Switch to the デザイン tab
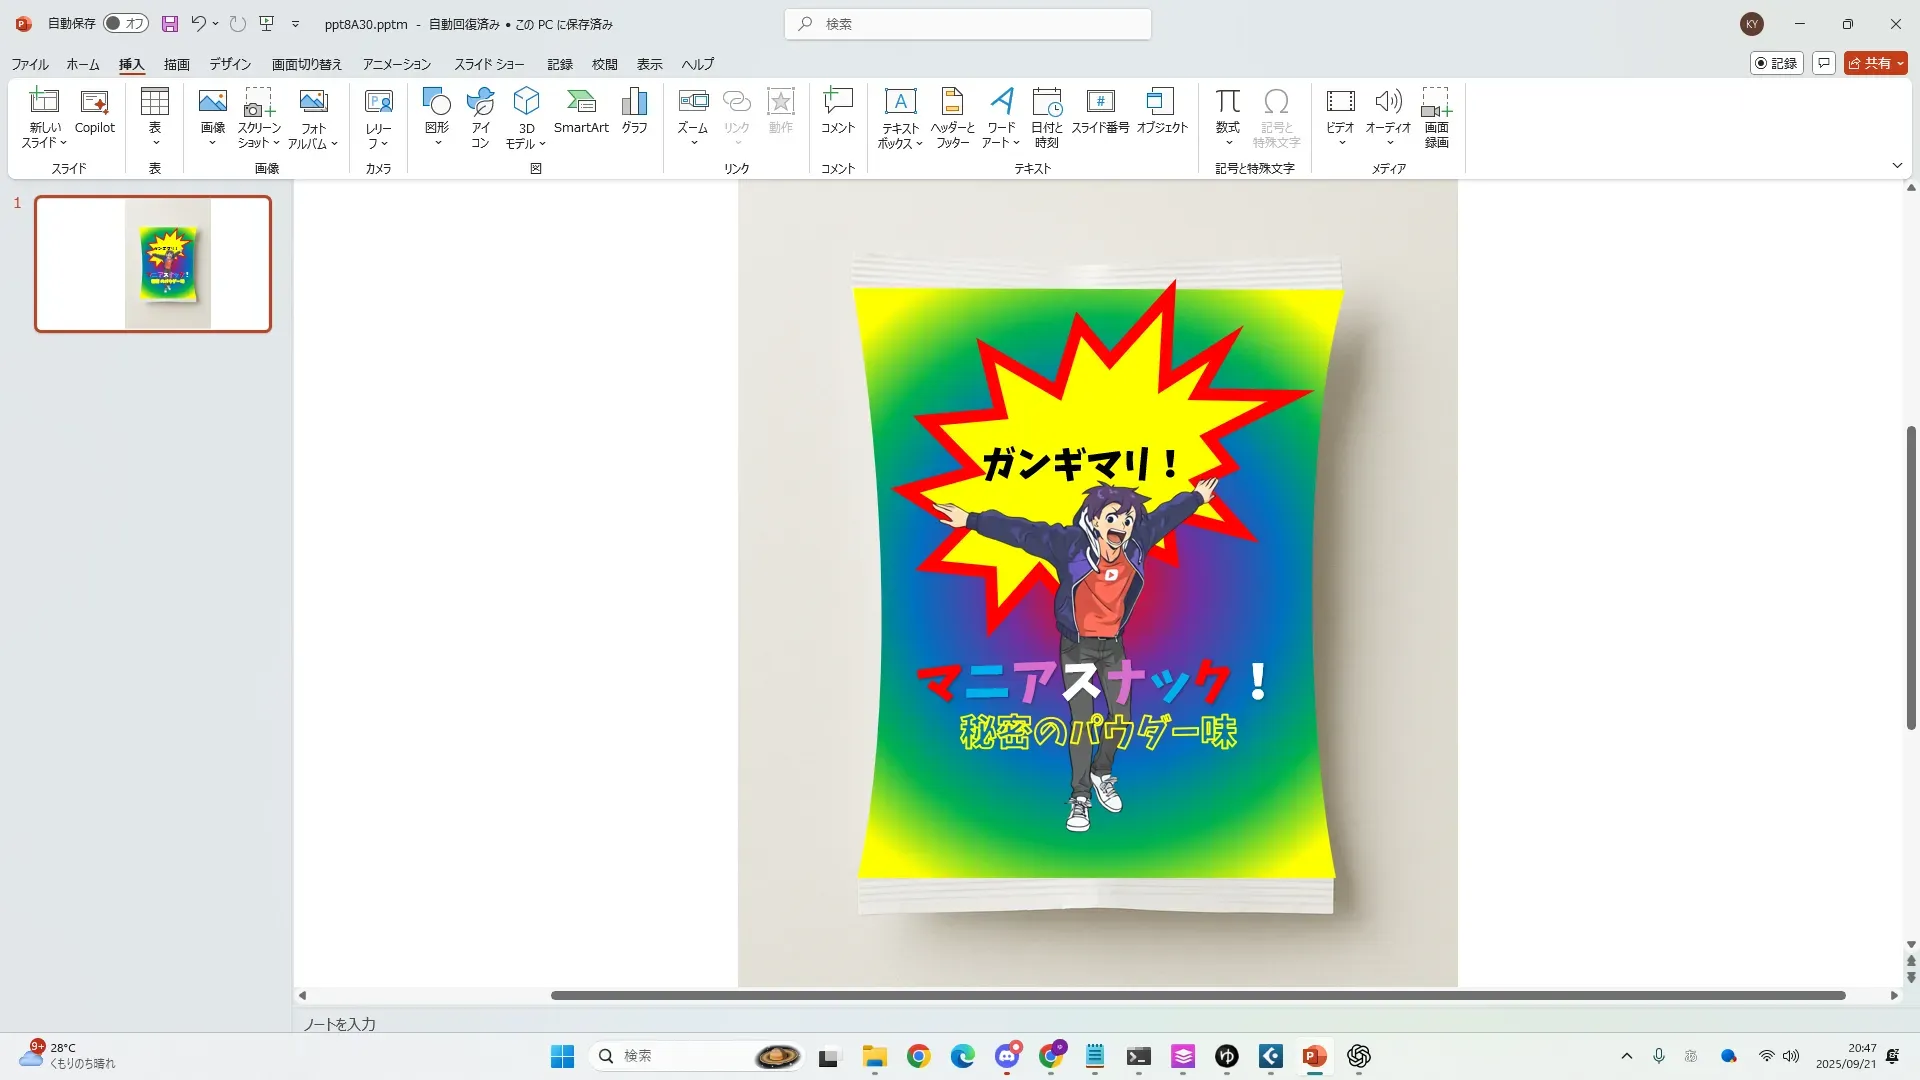Image resolution: width=1920 pixels, height=1080 pixels. click(230, 64)
